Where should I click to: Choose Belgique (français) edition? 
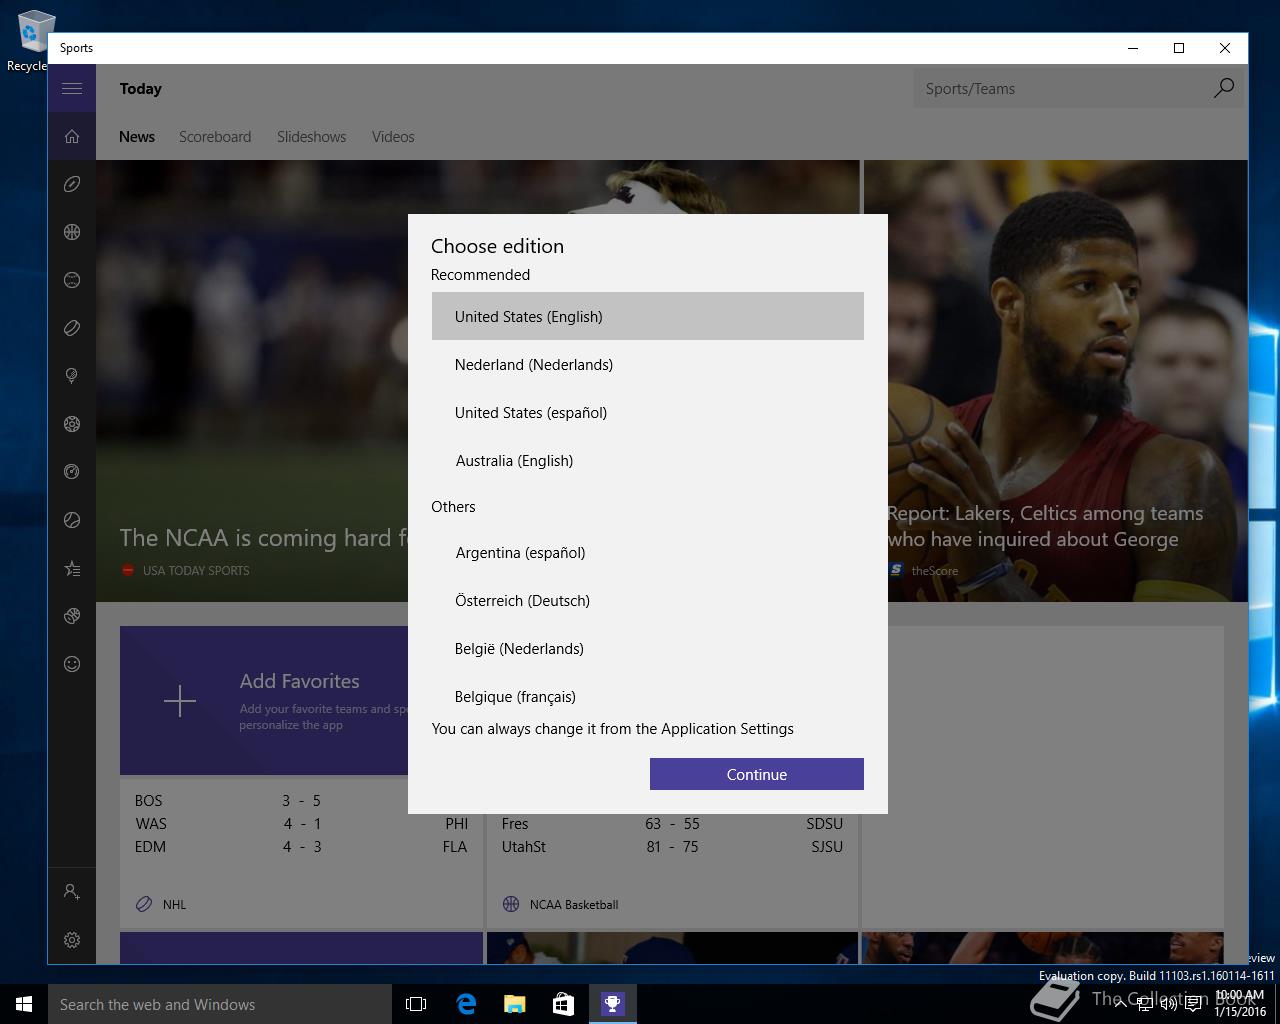tap(648, 694)
